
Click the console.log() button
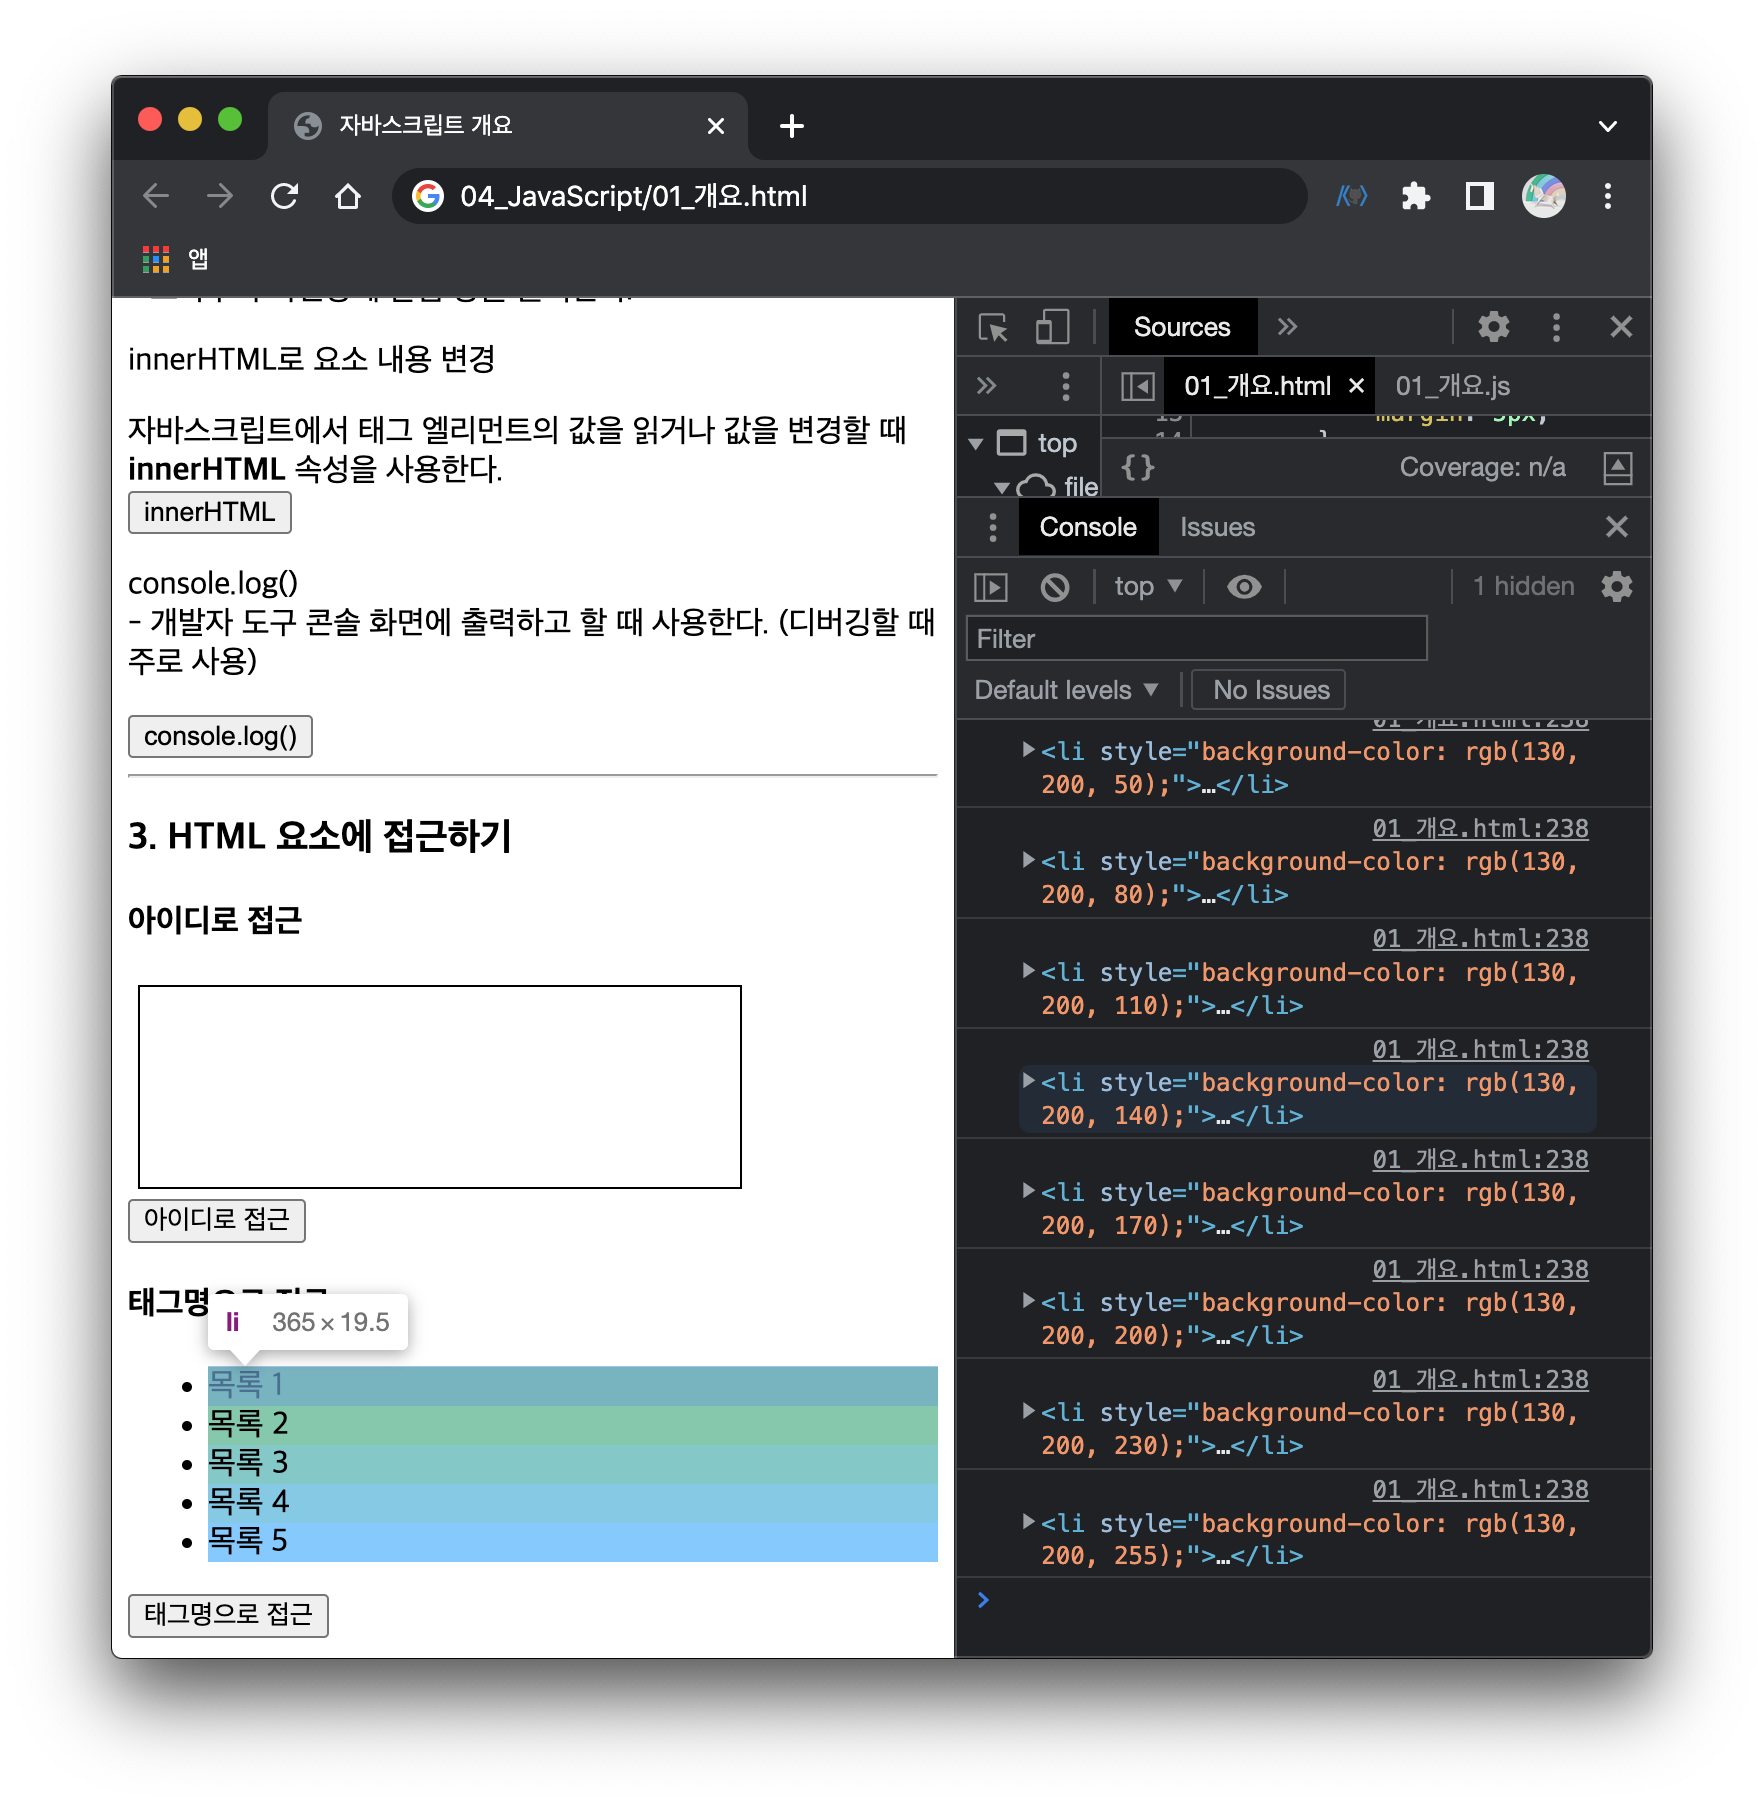220,736
